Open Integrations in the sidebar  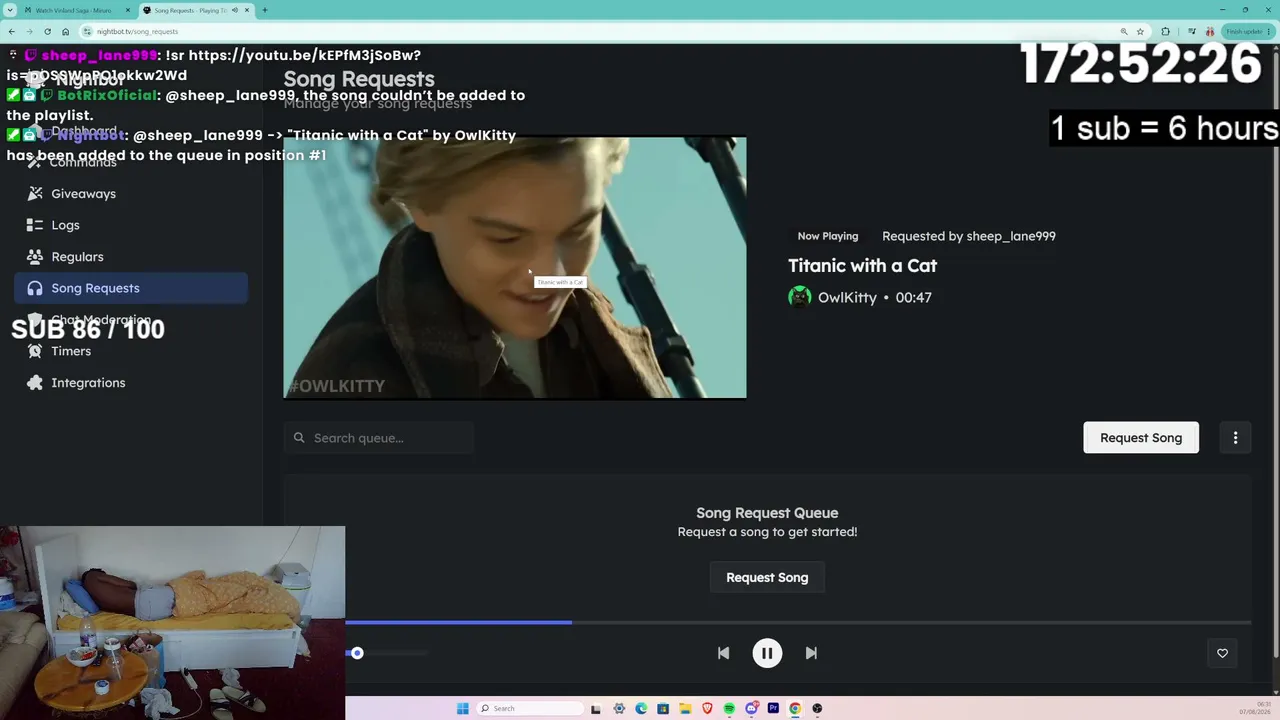click(x=131, y=383)
